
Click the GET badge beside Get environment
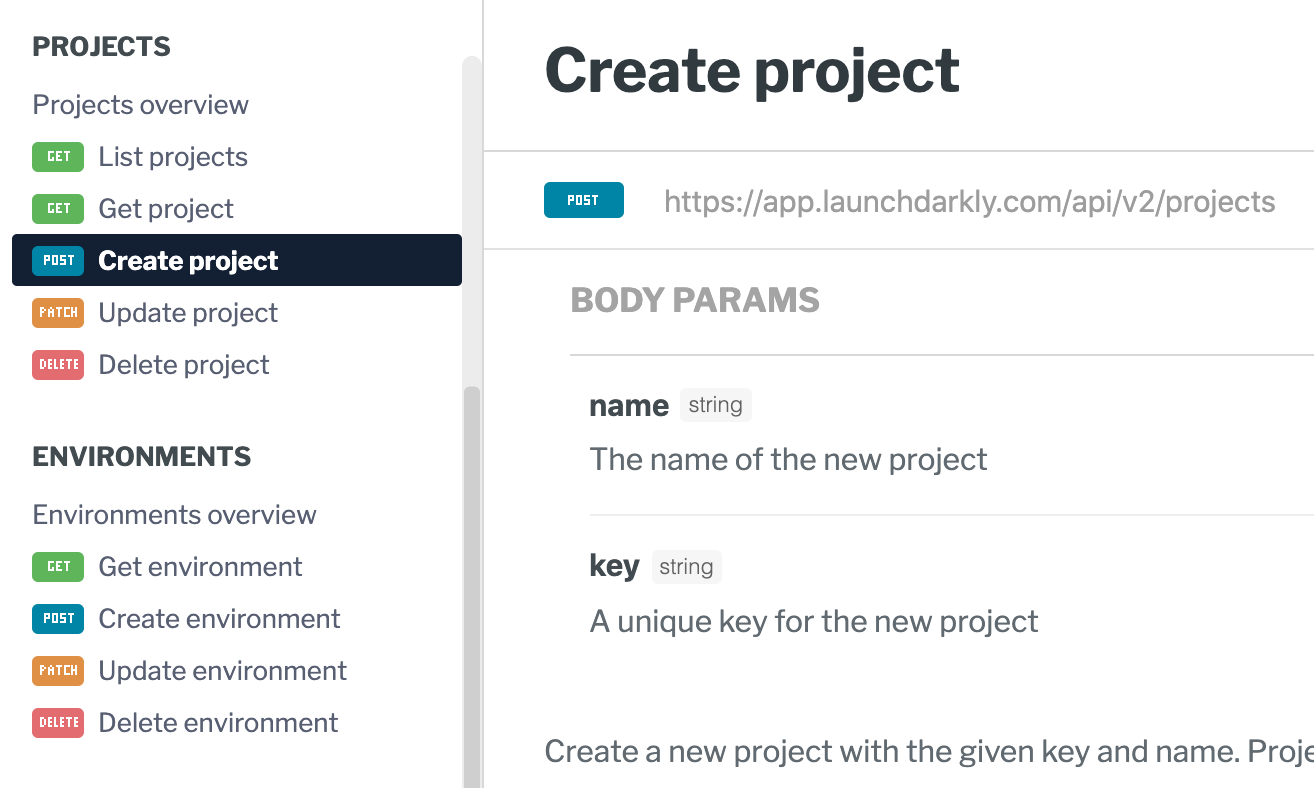58,567
